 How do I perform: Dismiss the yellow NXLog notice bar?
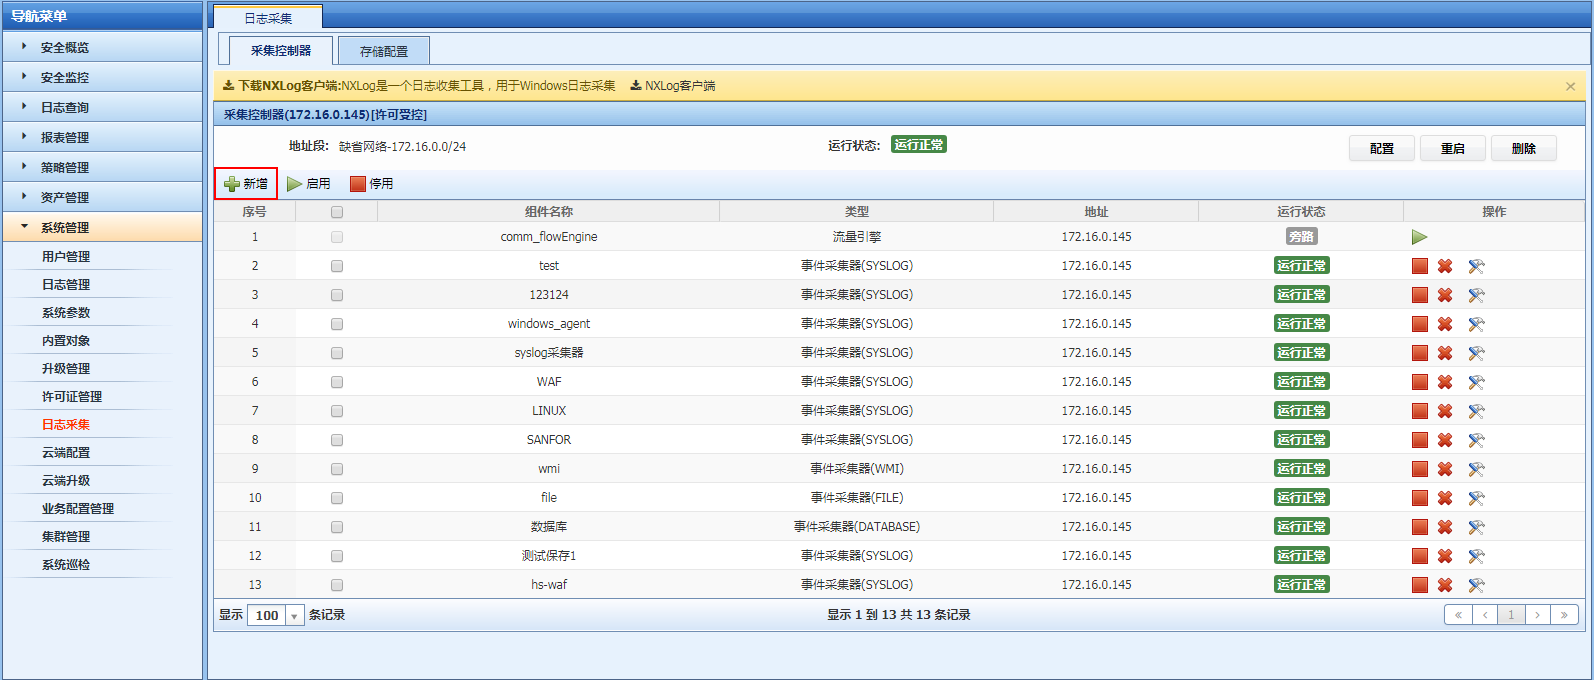coord(1570,86)
